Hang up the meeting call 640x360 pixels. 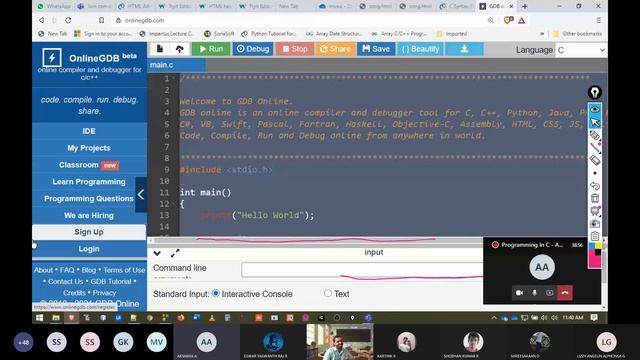tap(565, 293)
